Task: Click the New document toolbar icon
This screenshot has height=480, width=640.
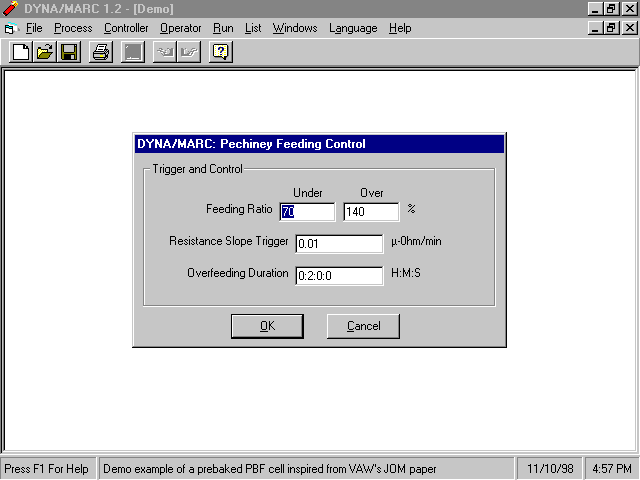Action: pos(21,52)
